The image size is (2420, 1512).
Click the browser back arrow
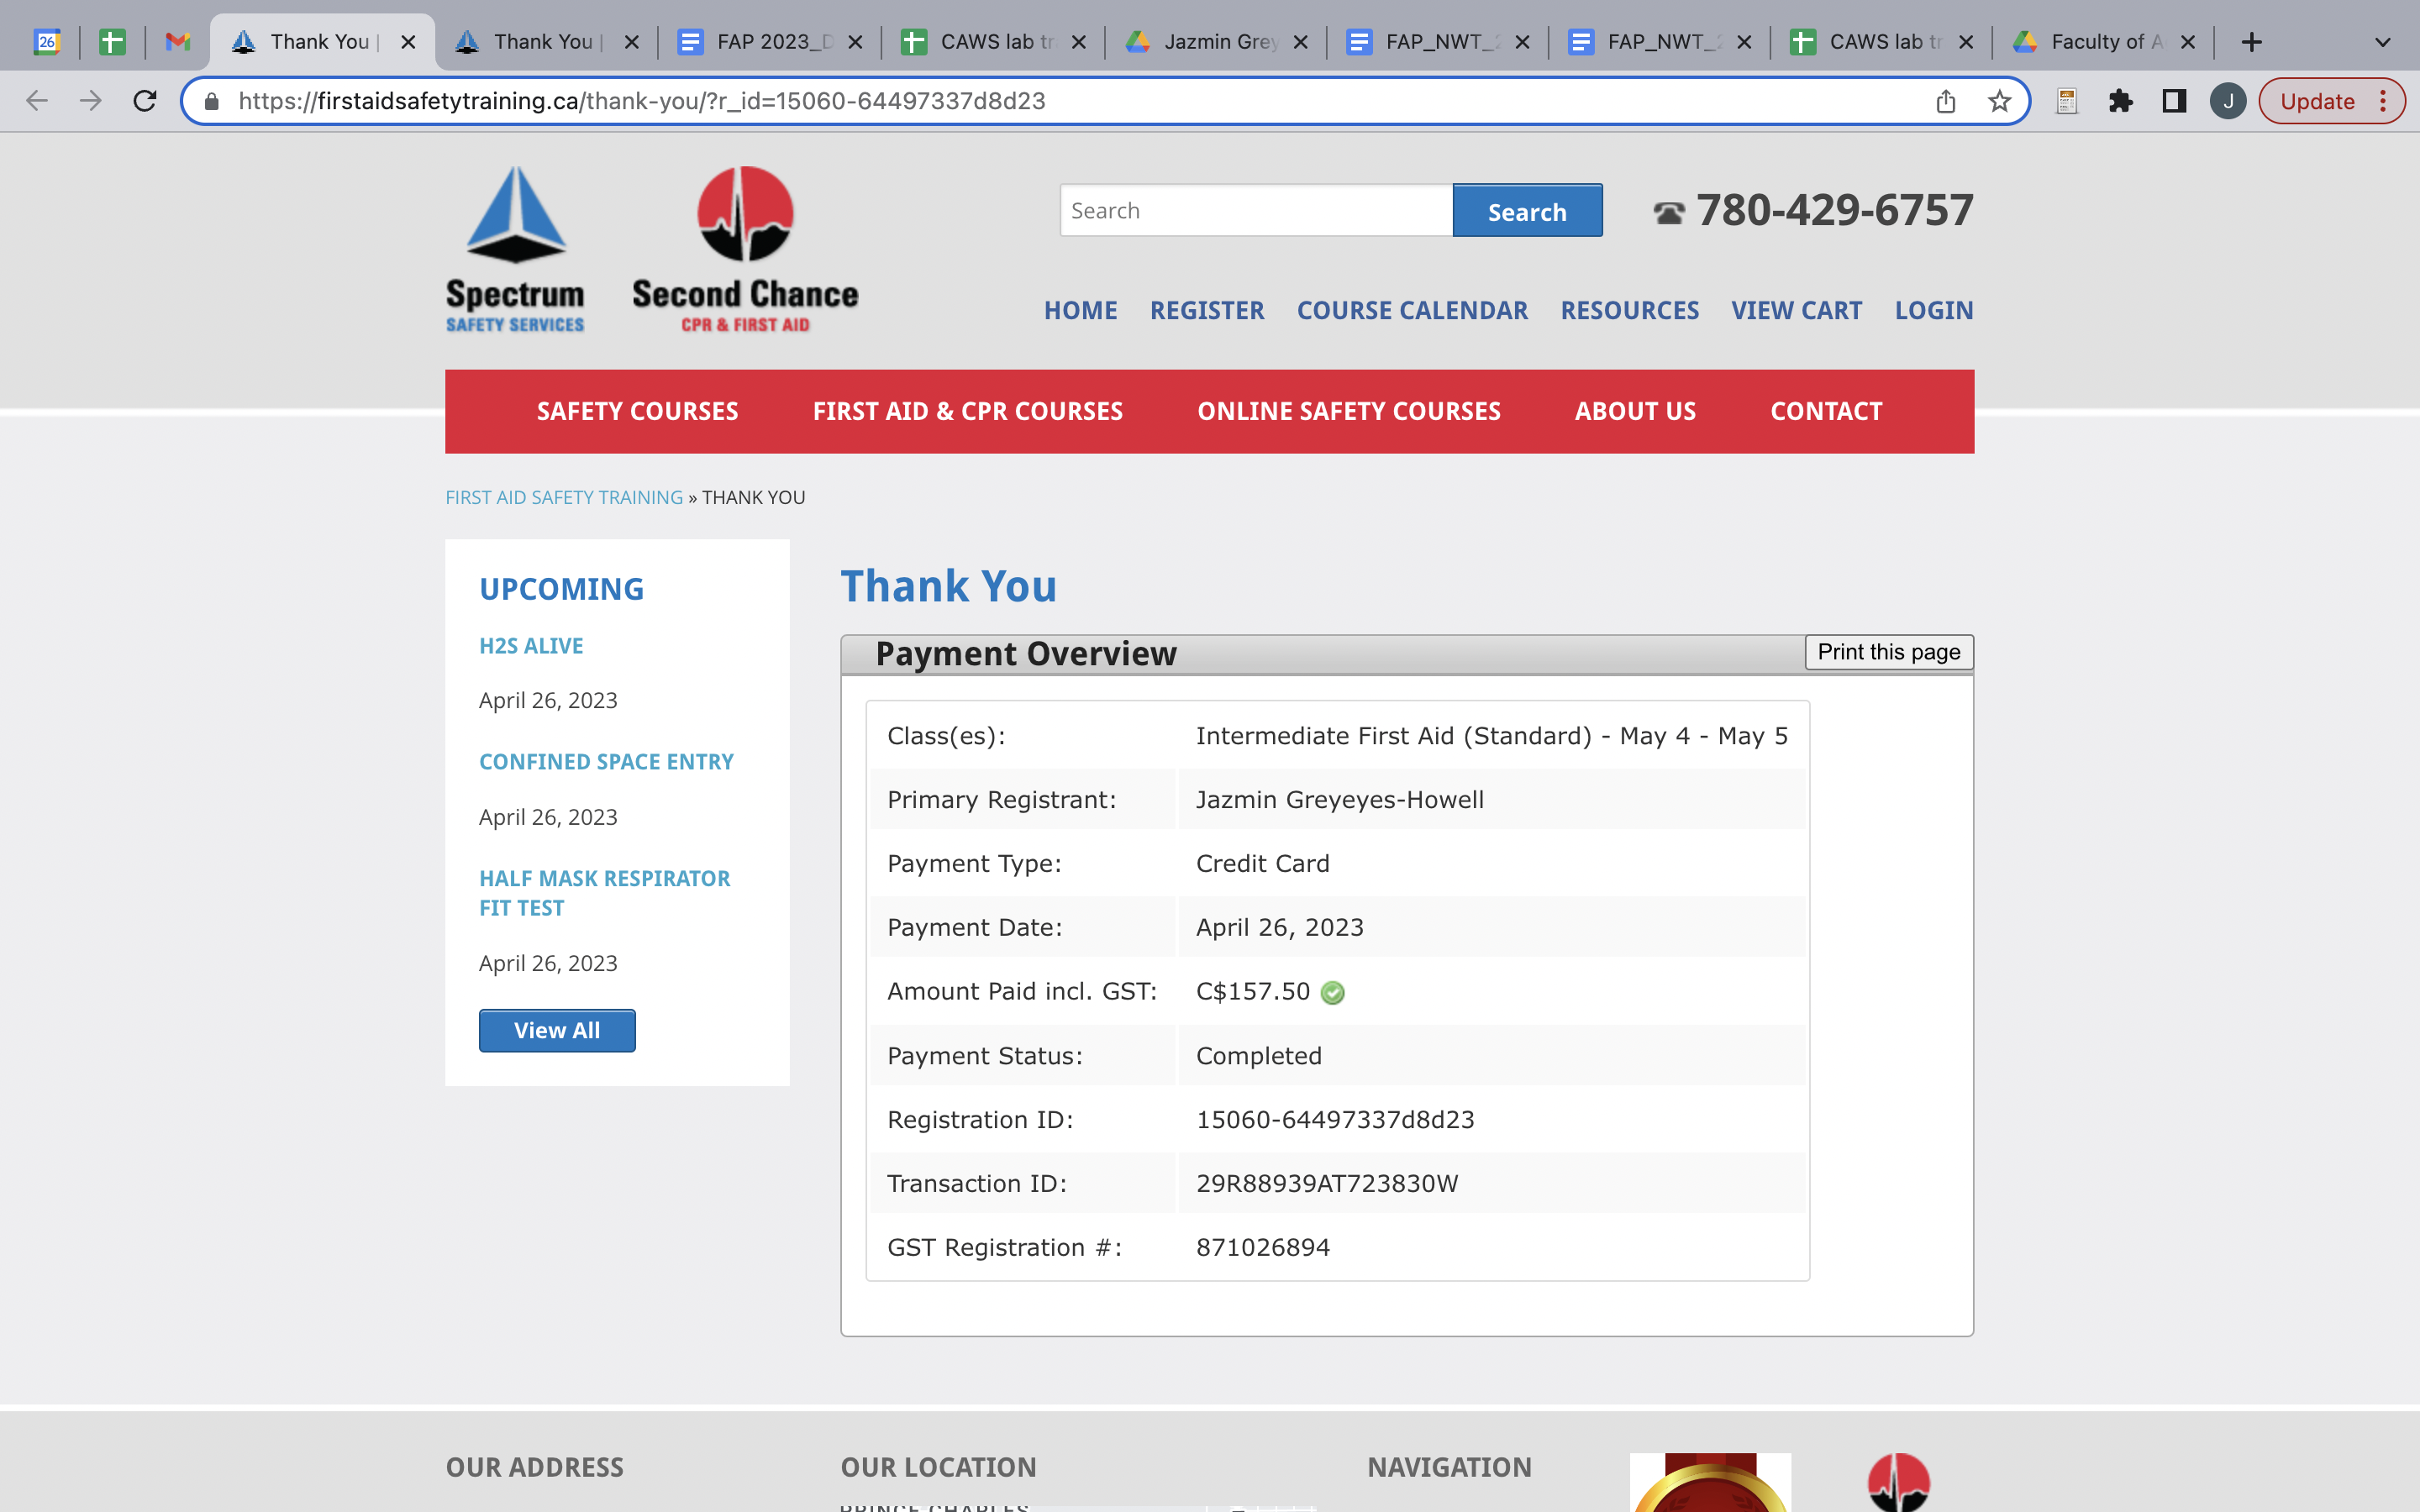37,101
